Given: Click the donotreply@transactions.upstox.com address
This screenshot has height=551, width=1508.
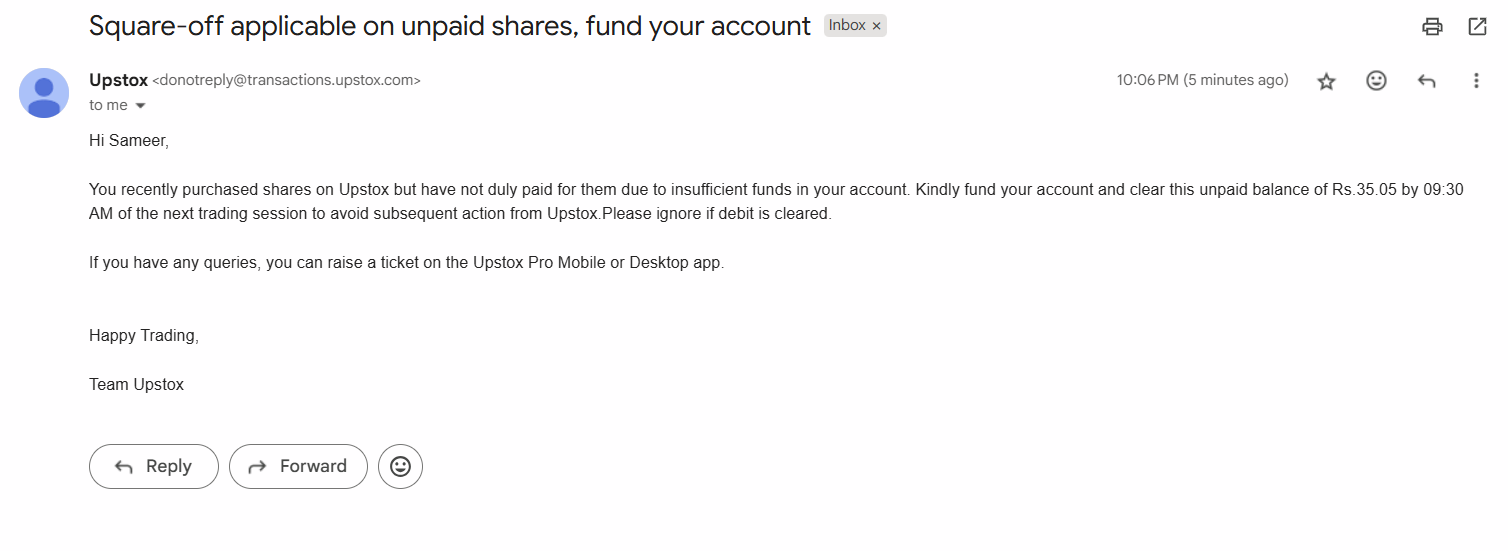Looking at the screenshot, I should [x=286, y=80].
